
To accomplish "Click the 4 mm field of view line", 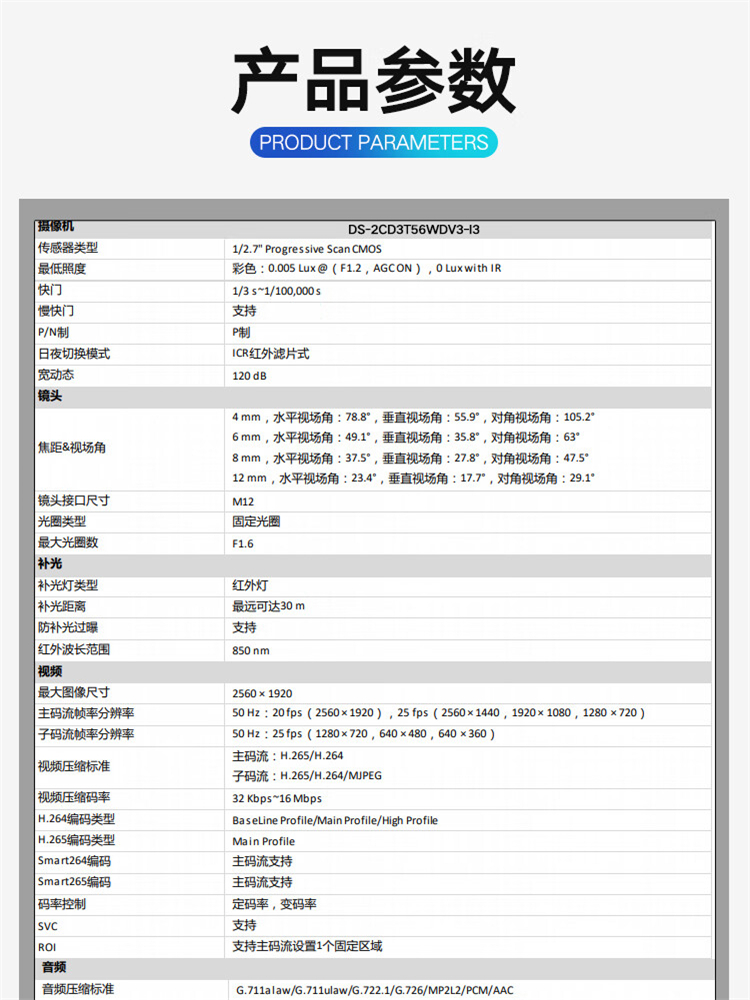I will tap(413, 417).
